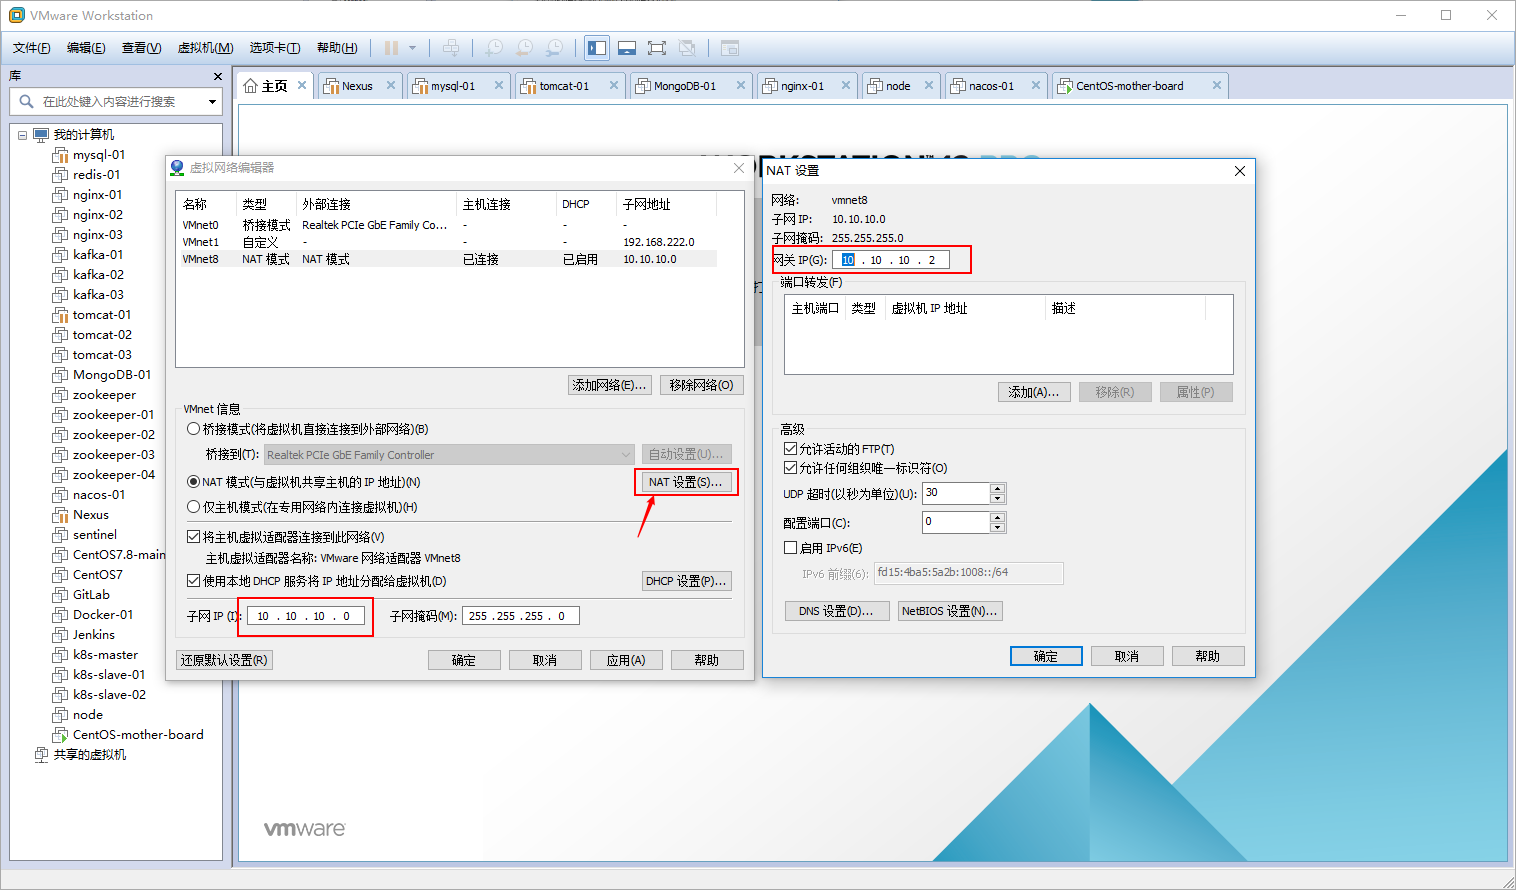Select the NAT 模式 radio button
This screenshot has width=1516, height=890.
[x=194, y=482]
